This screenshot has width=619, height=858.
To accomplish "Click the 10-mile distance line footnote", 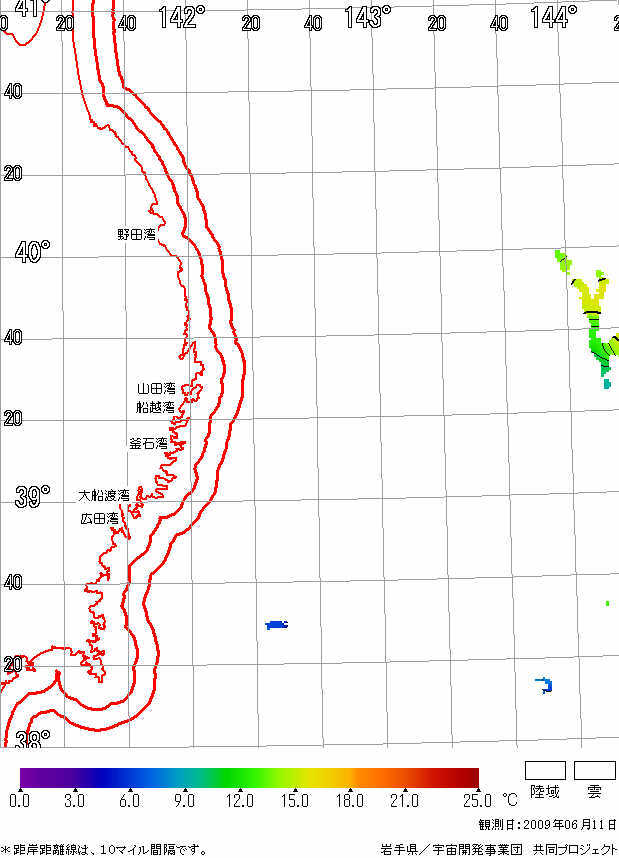I will [104, 850].
